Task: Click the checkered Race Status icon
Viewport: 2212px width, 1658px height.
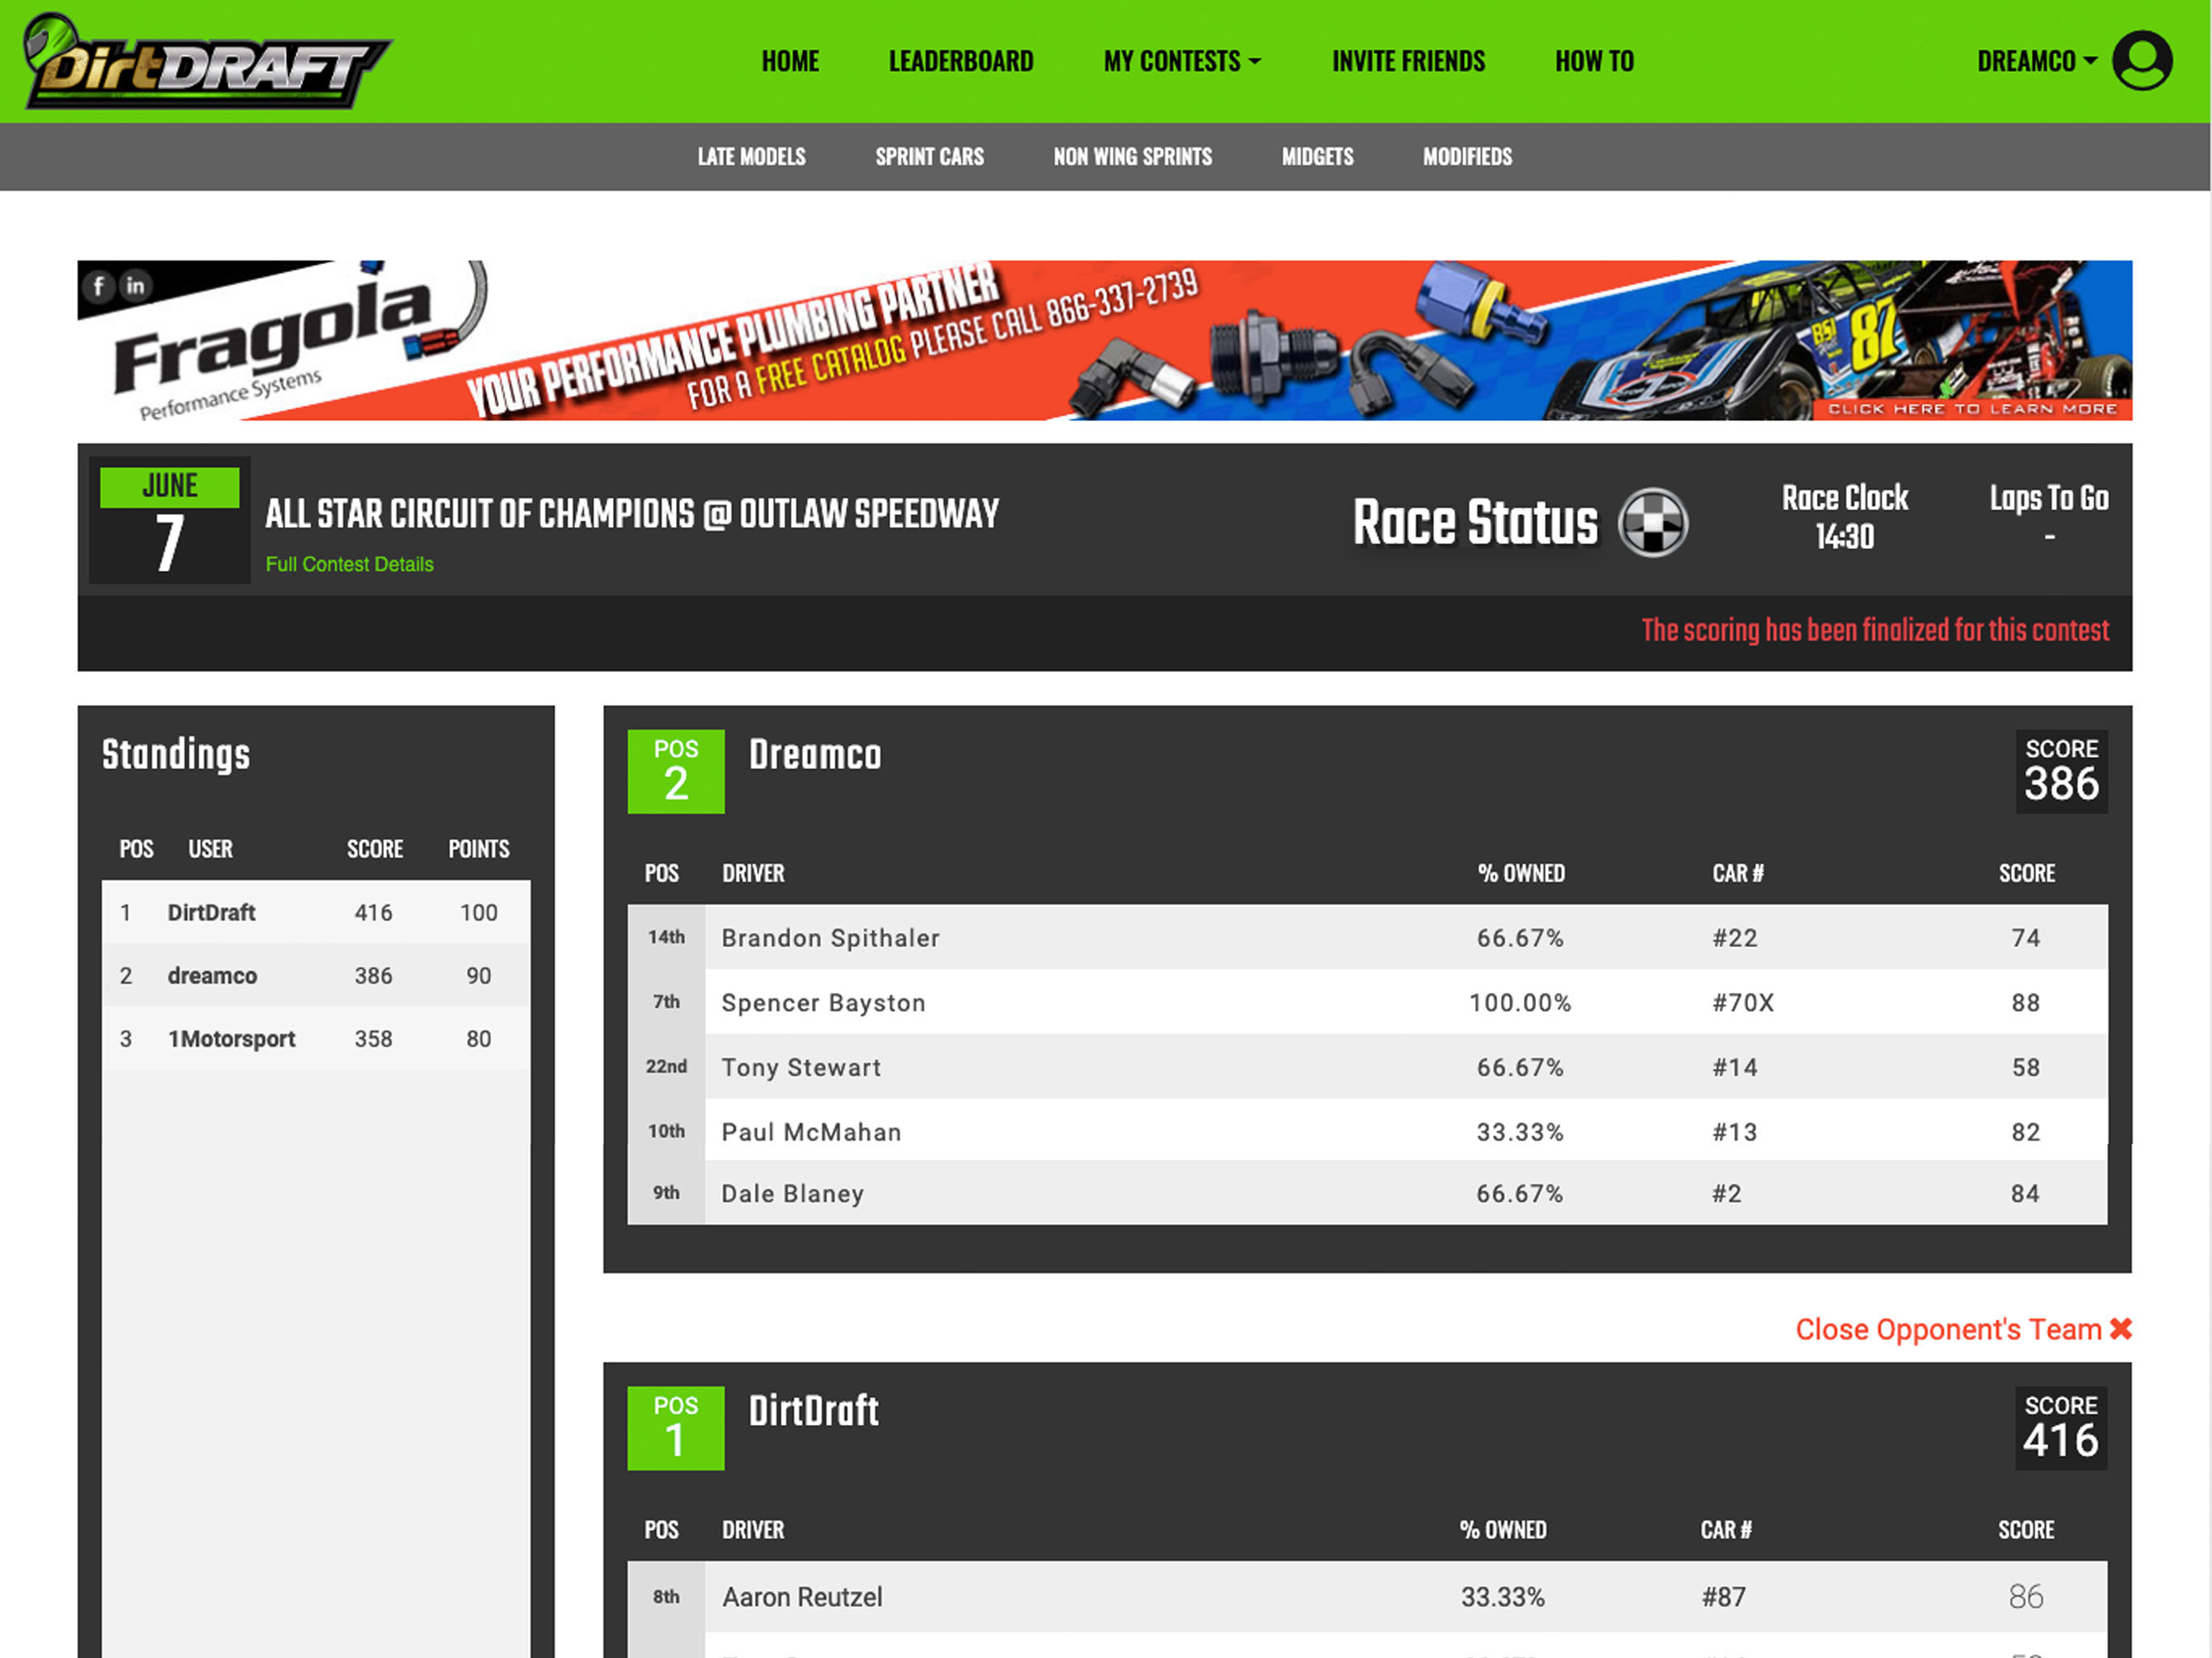Action: (x=1653, y=522)
